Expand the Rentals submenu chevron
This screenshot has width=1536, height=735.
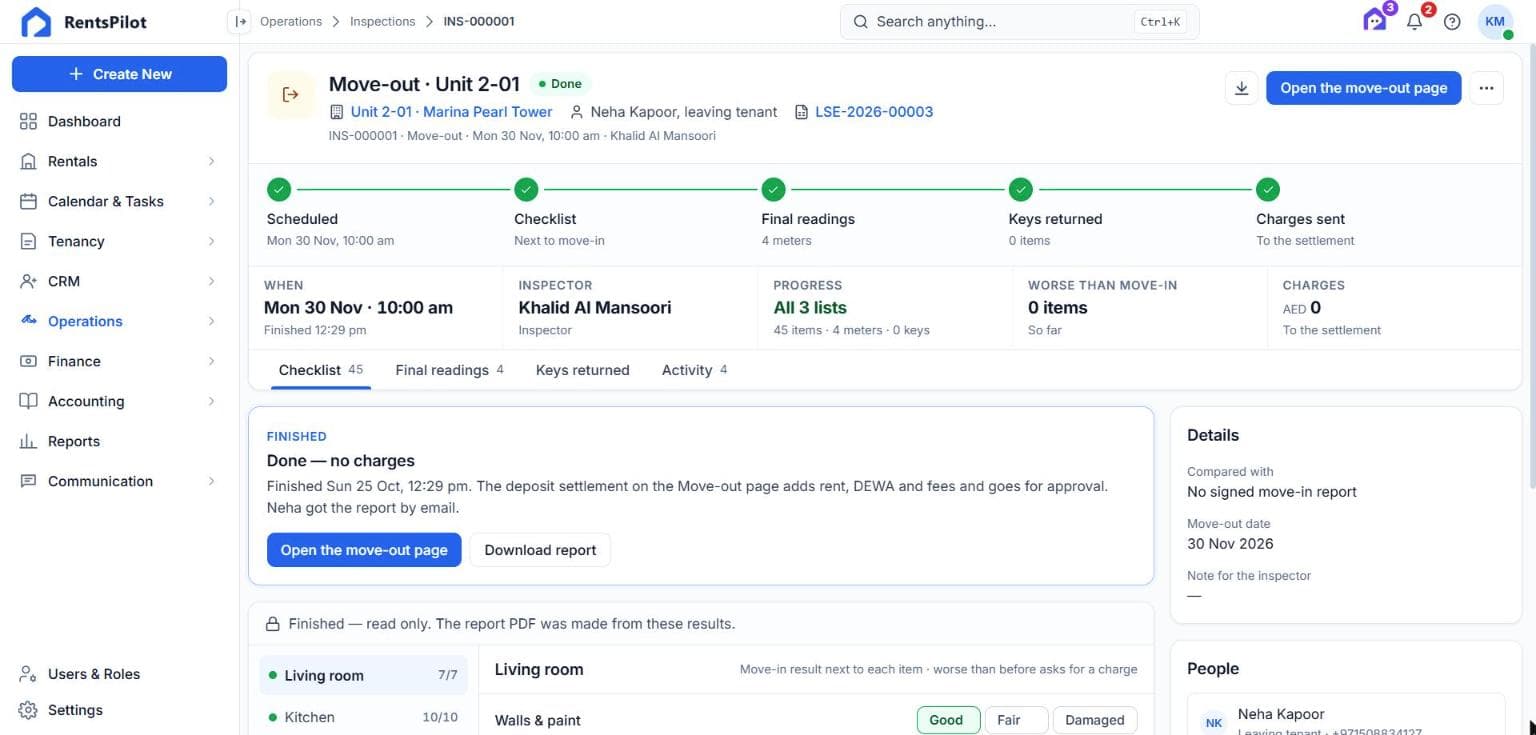coord(211,161)
